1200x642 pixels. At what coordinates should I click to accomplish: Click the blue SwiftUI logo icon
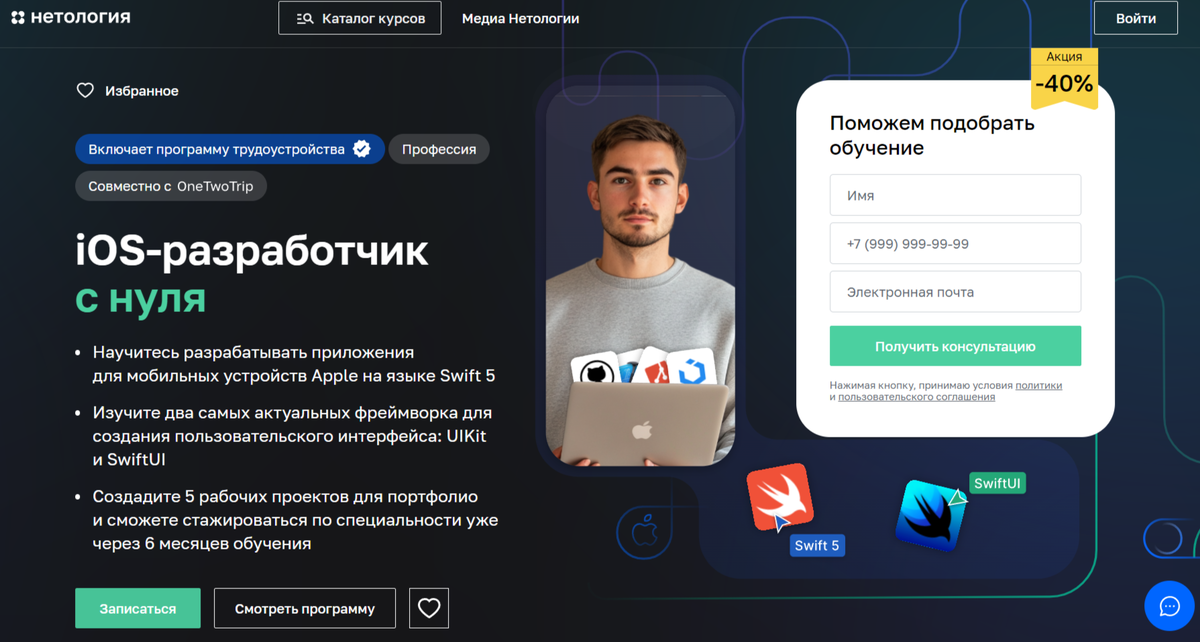pyautogui.click(x=931, y=515)
